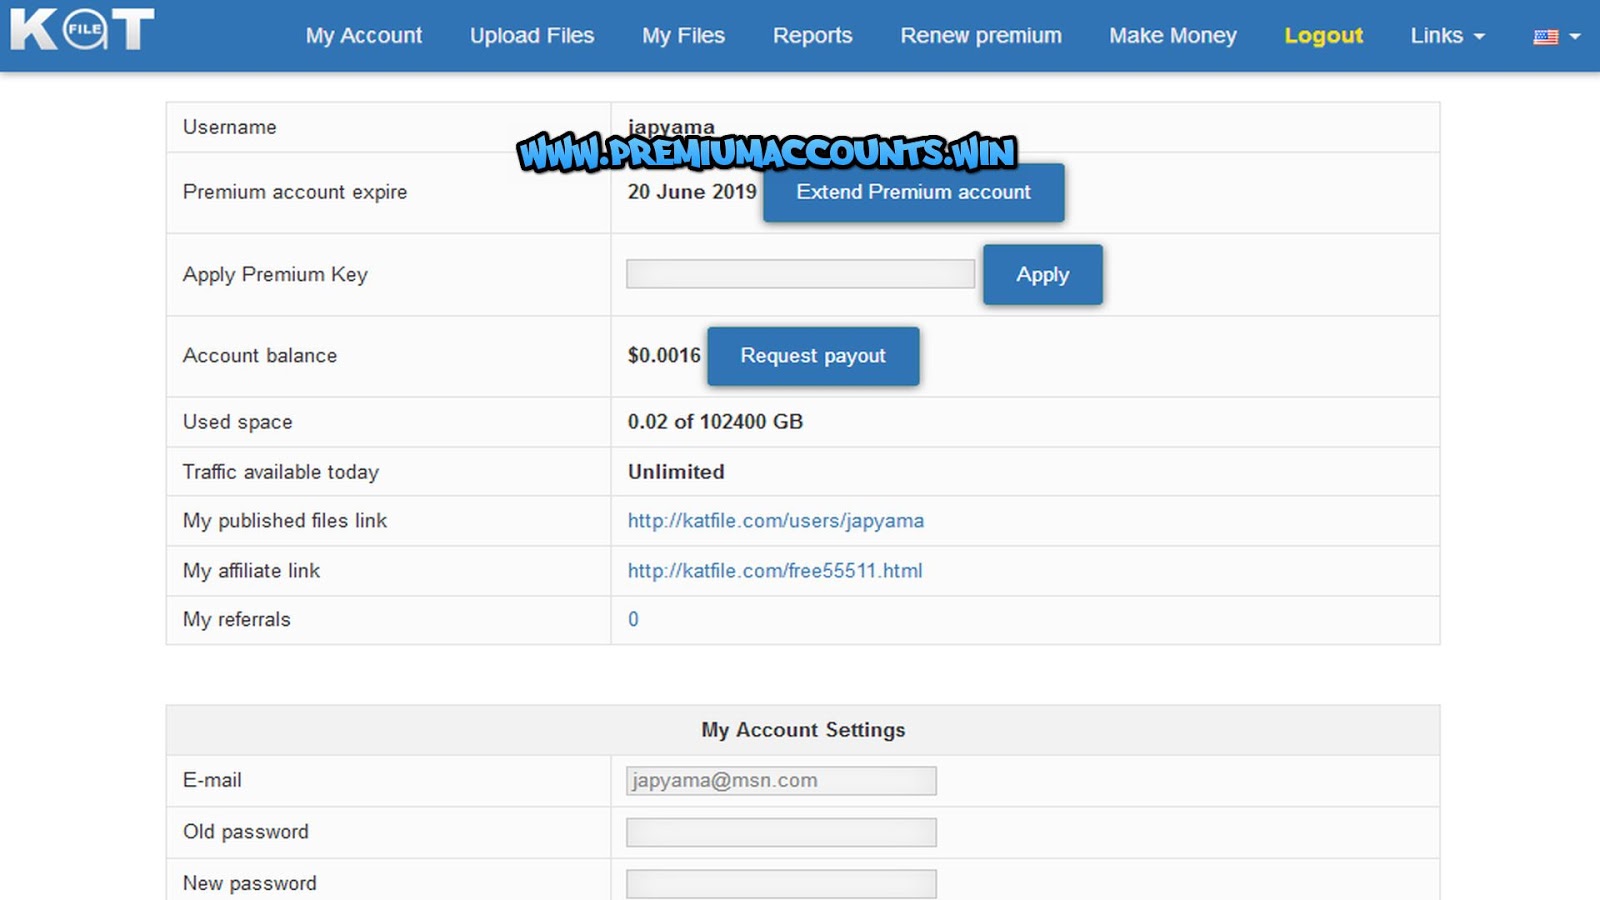This screenshot has height=900, width=1600.
Task: Expand the Links dropdown menu
Action: (1447, 36)
